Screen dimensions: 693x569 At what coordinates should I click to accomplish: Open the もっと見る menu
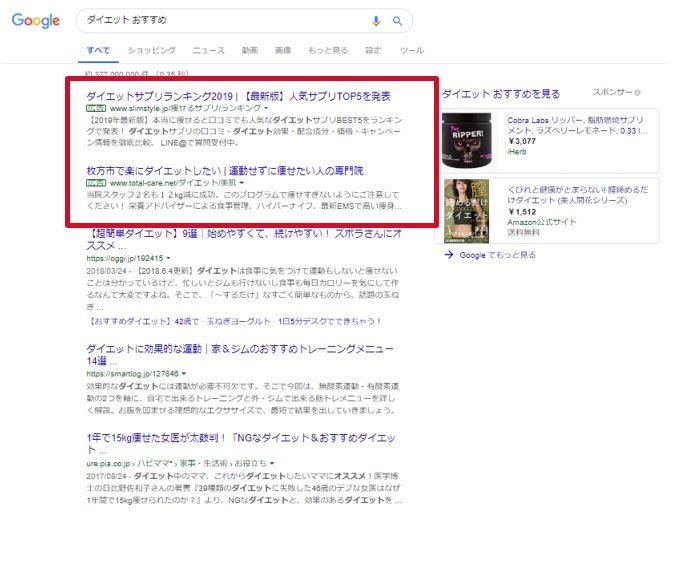coord(328,50)
